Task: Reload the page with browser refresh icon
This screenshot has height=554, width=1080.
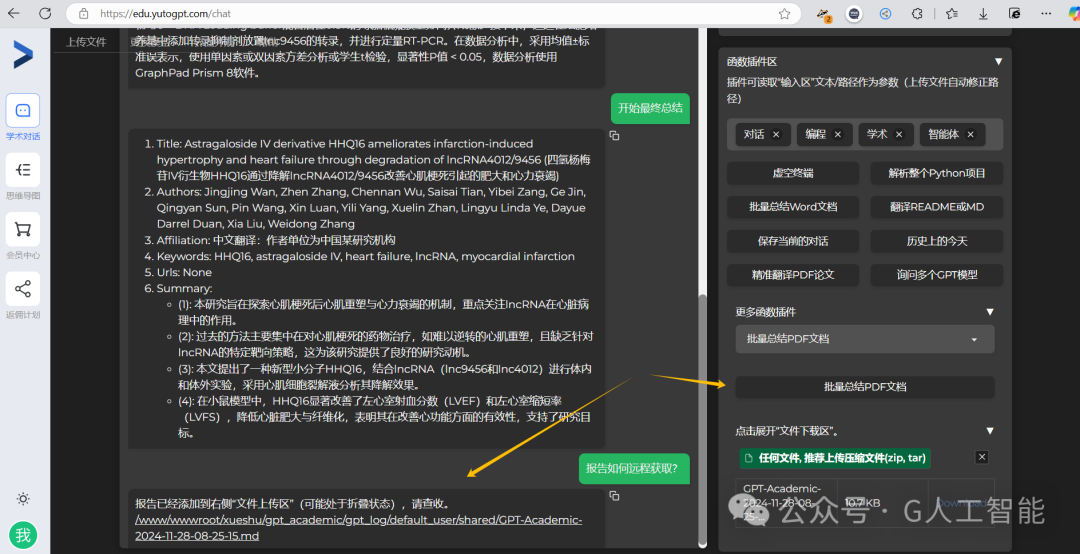Action: (45, 13)
